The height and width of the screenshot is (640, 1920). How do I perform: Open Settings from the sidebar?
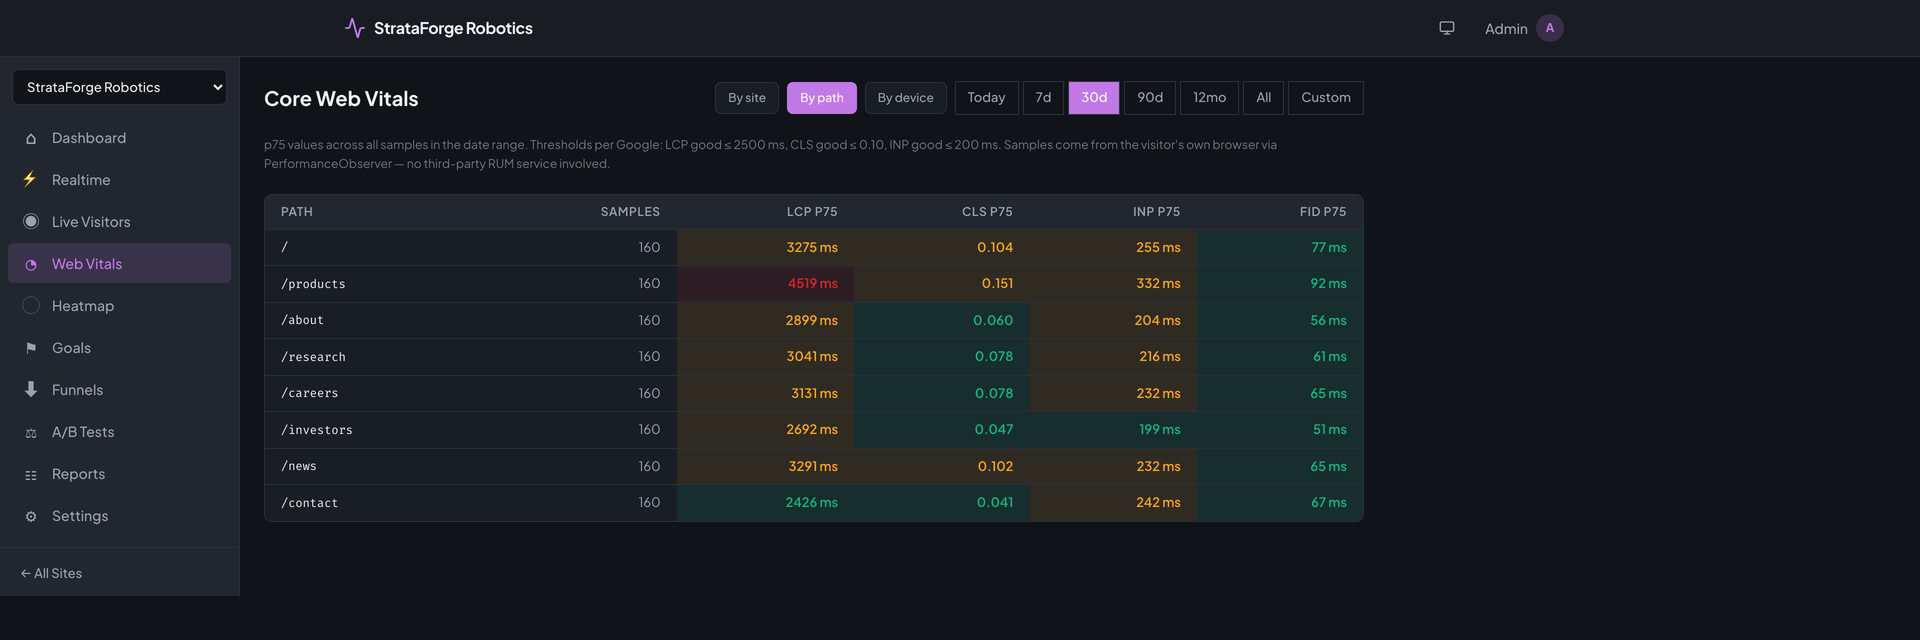(119, 516)
